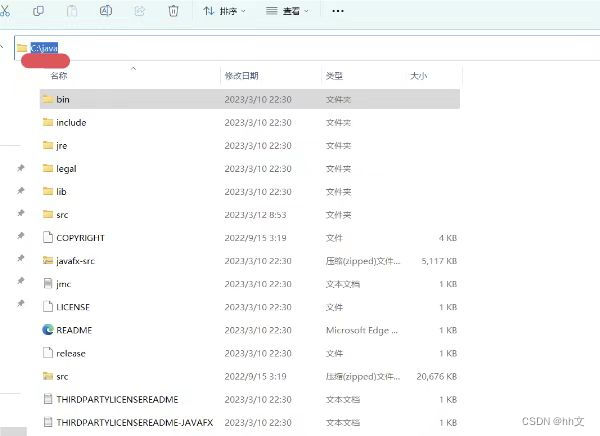Select the lib folder icon
Screen dimensions: 600x436
click(x=48, y=191)
